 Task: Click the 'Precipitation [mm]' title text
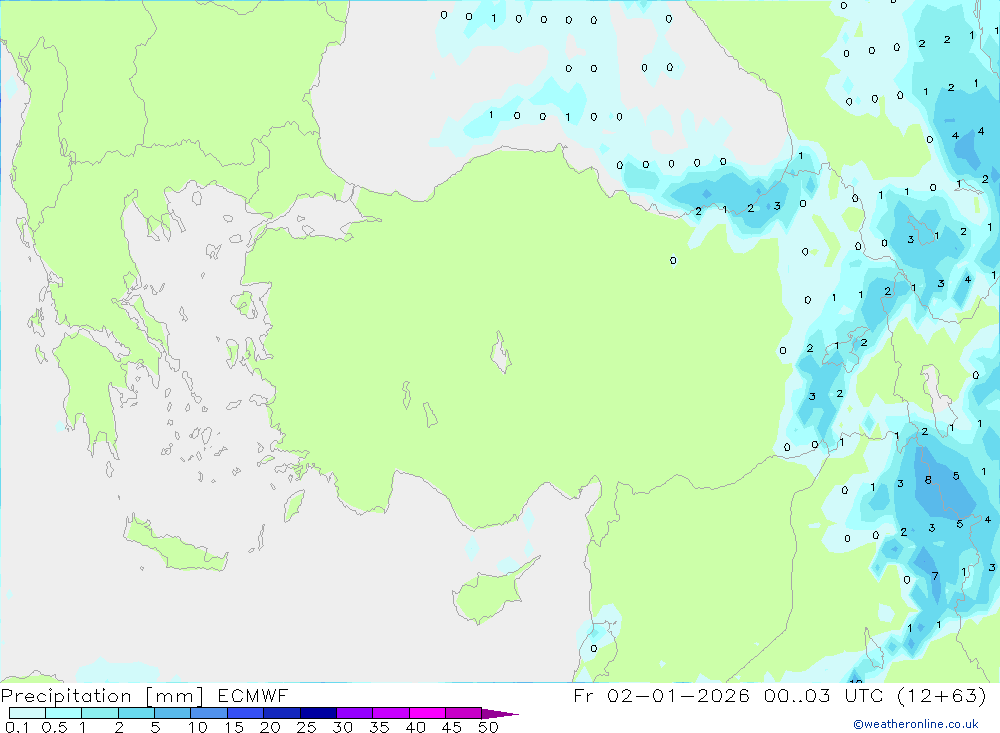pyautogui.click(x=102, y=696)
